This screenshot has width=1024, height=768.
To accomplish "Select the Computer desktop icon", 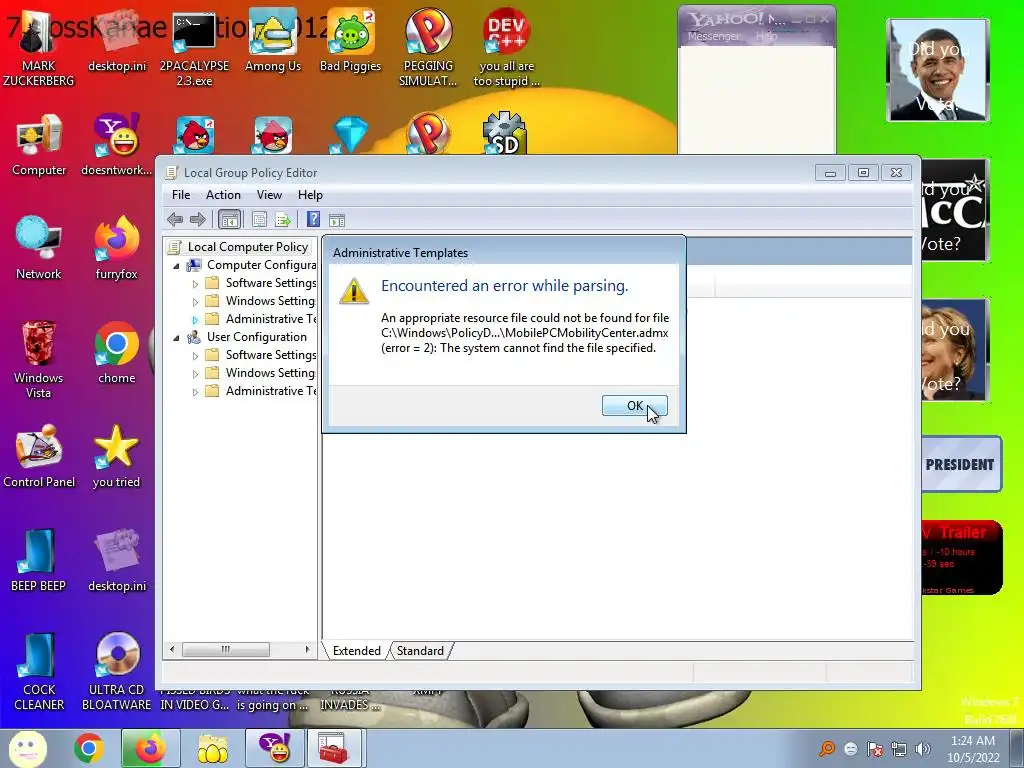I will [x=39, y=145].
